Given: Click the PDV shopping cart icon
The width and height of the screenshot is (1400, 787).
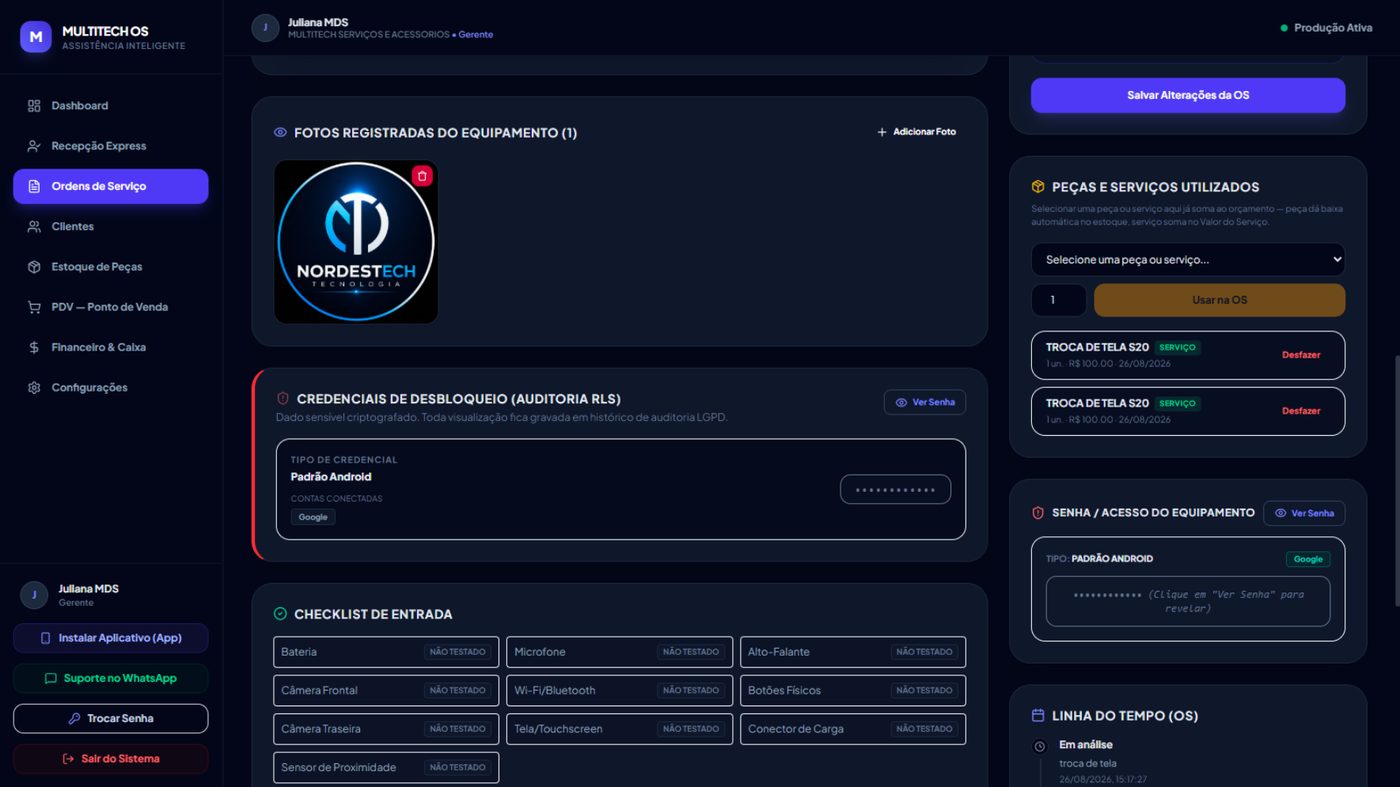Looking at the screenshot, I should point(34,307).
